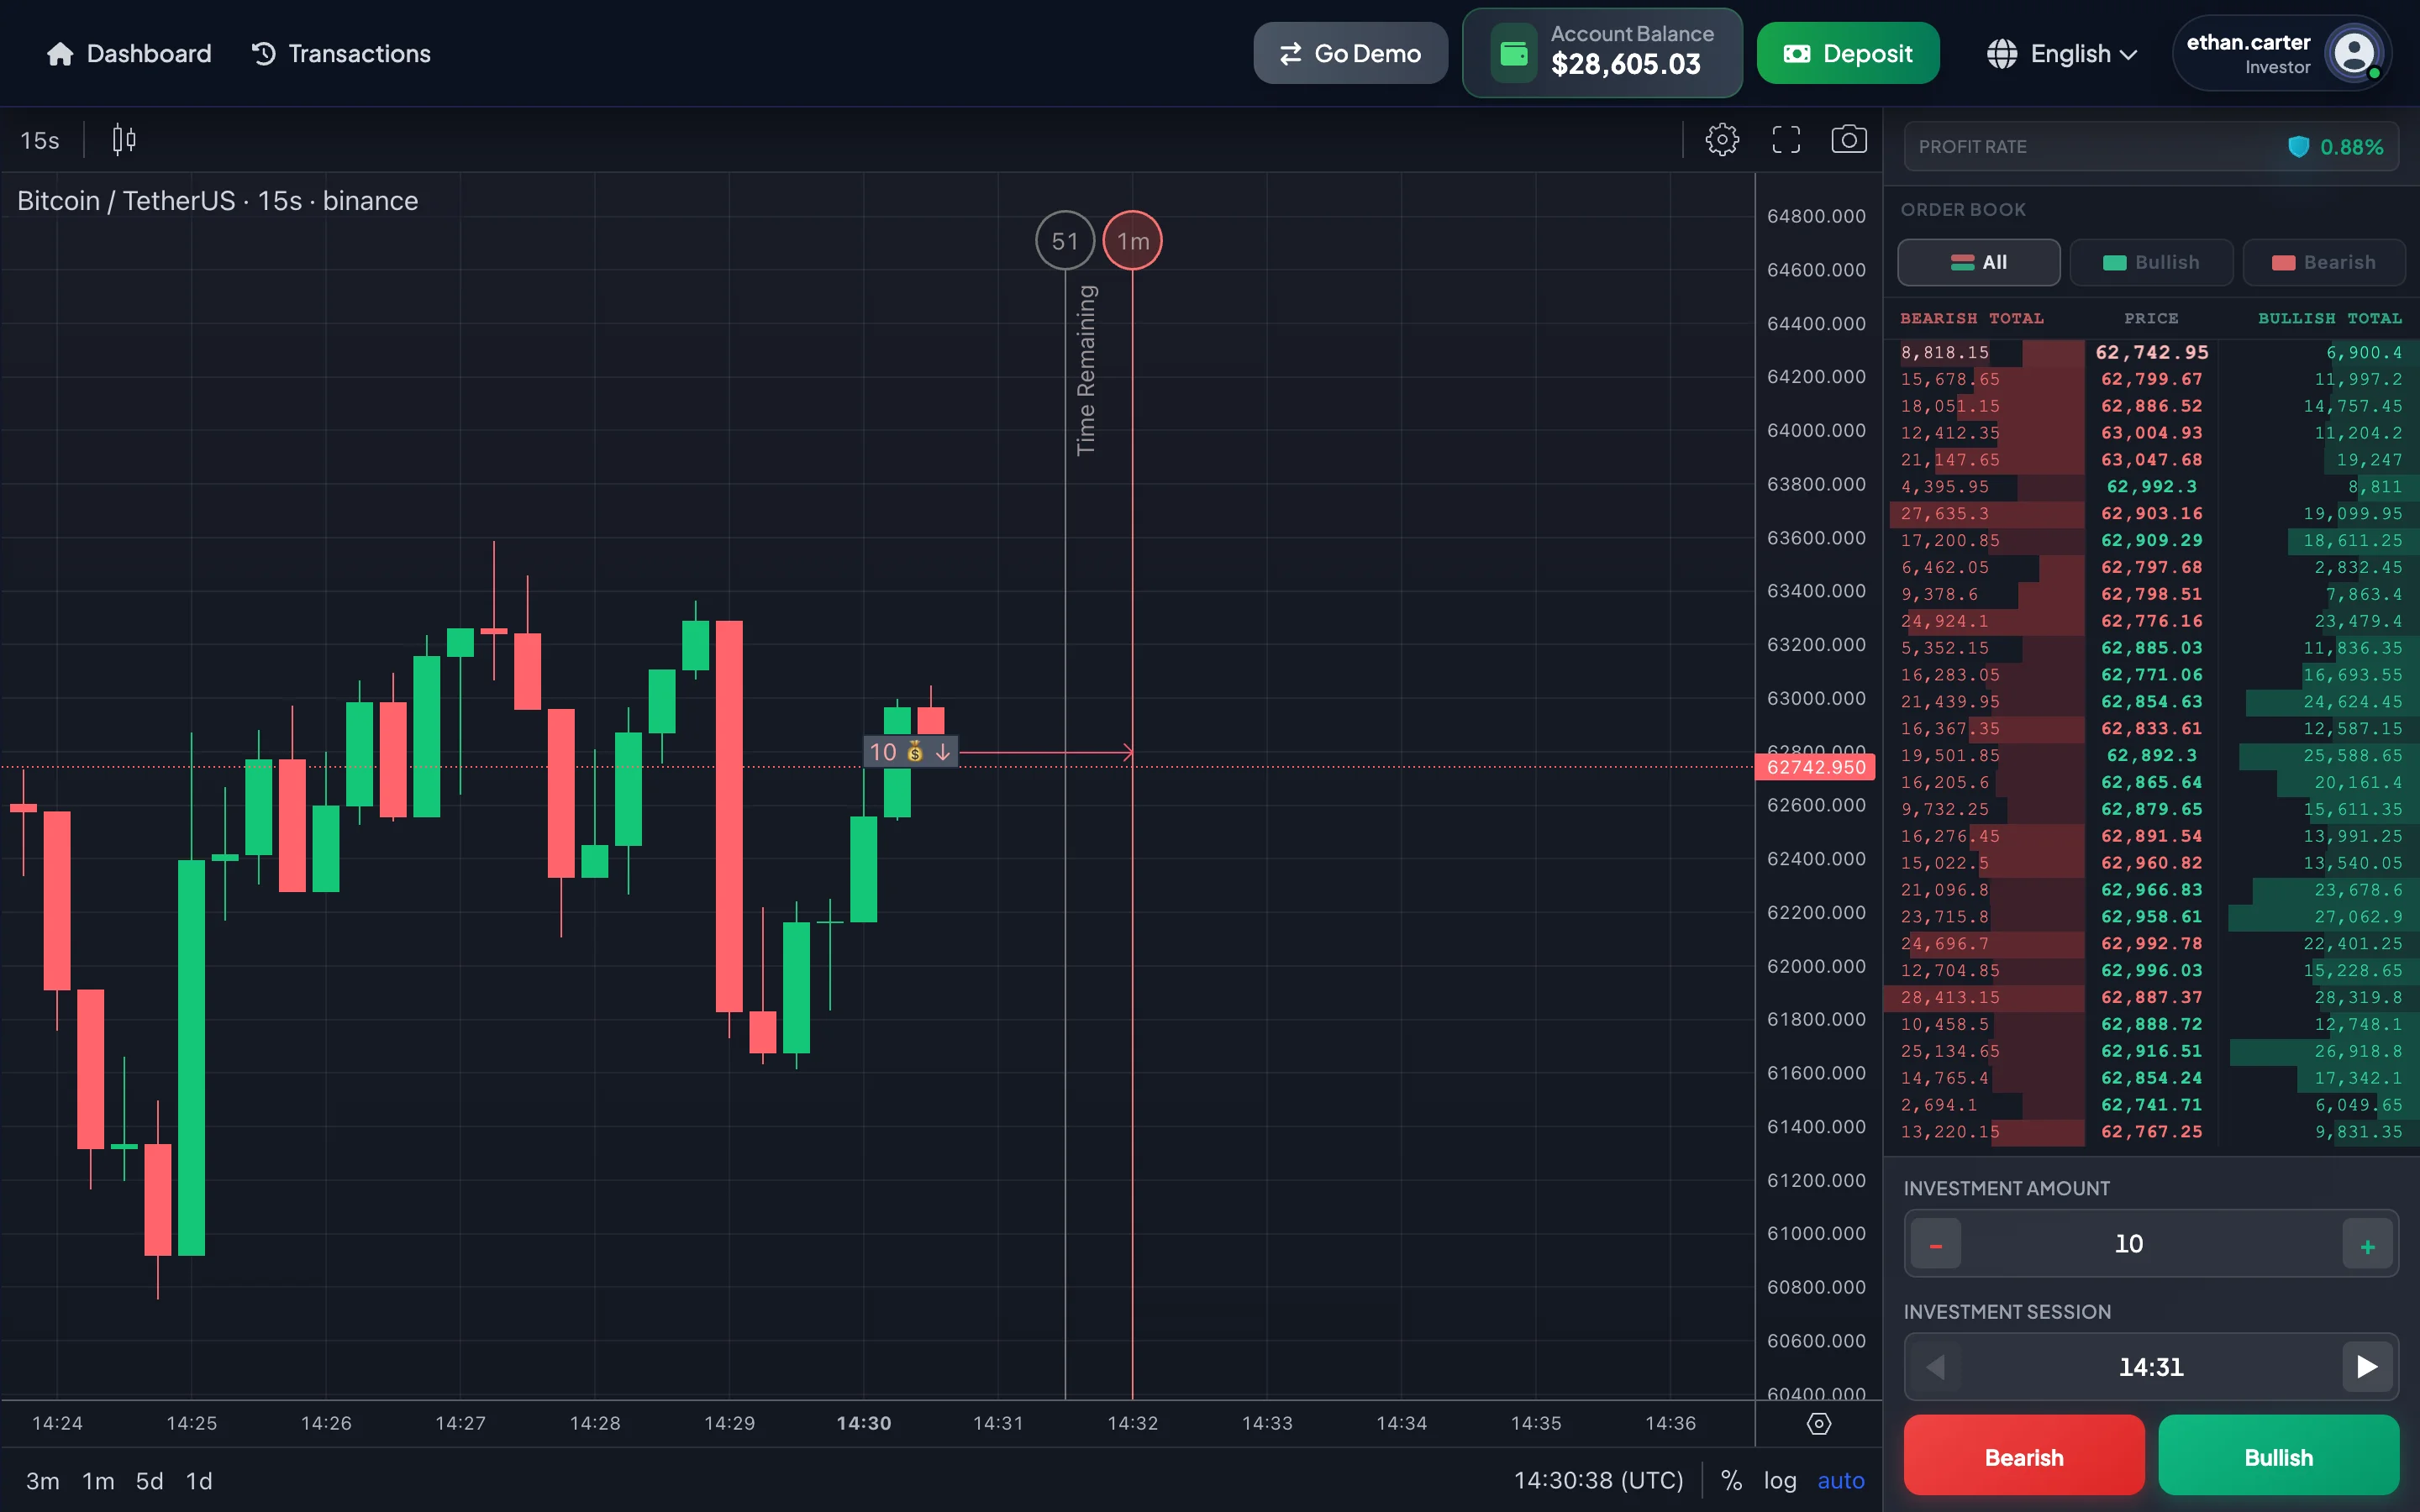Viewport: 2420px width, 1512px height.
Task: Click bullish total 27,062.9 row
Action: click(2358, 917)
